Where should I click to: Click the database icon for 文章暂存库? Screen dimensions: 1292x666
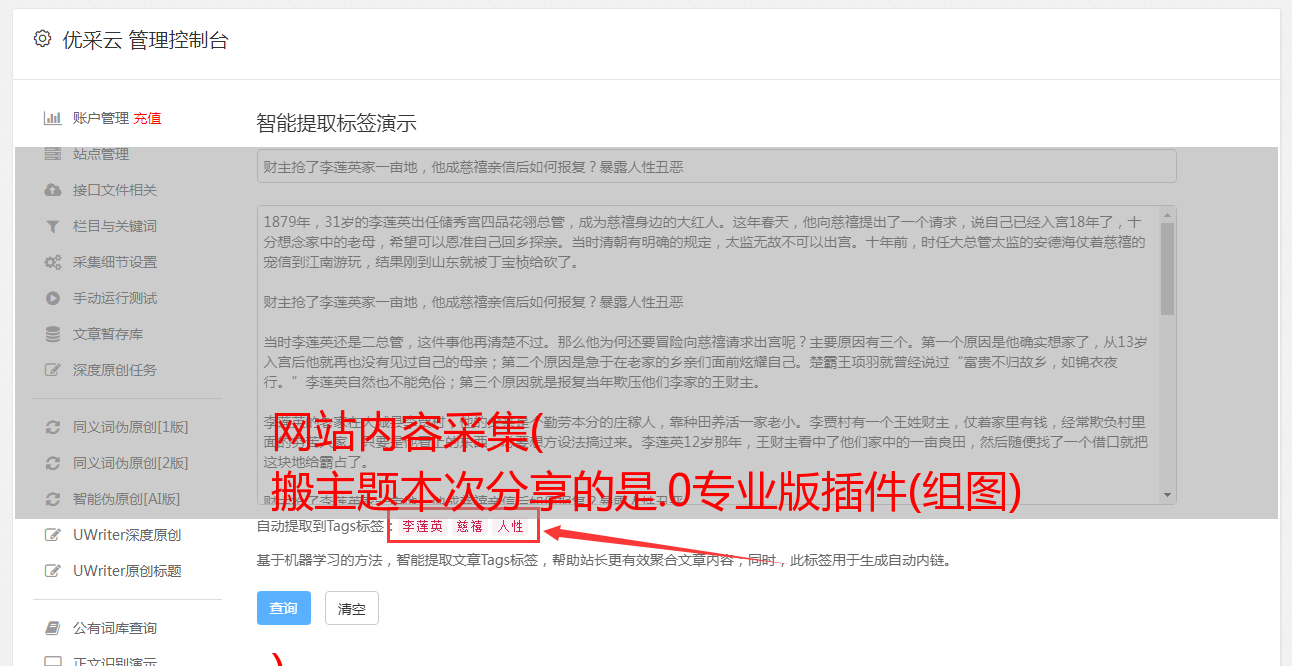tap(52, 334)
